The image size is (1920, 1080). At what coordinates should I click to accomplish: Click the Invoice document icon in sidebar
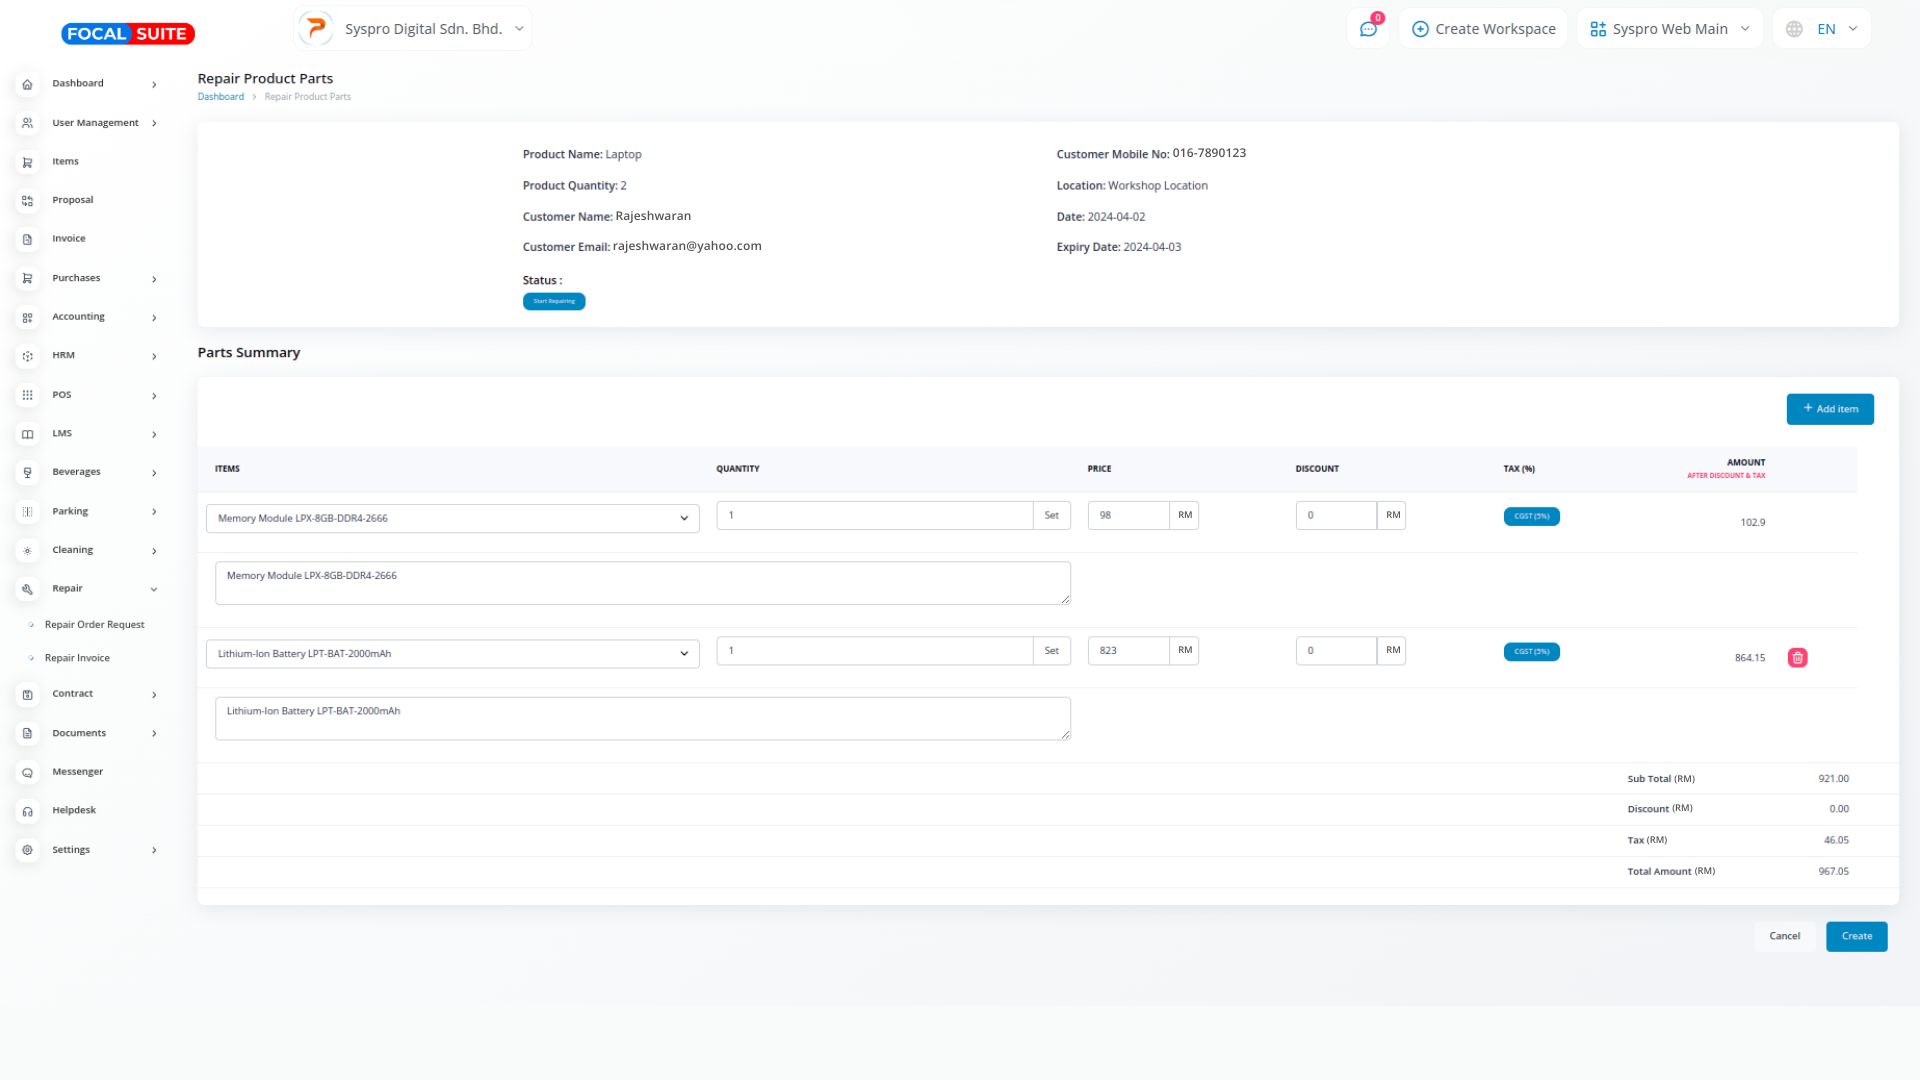coord(28,239)
